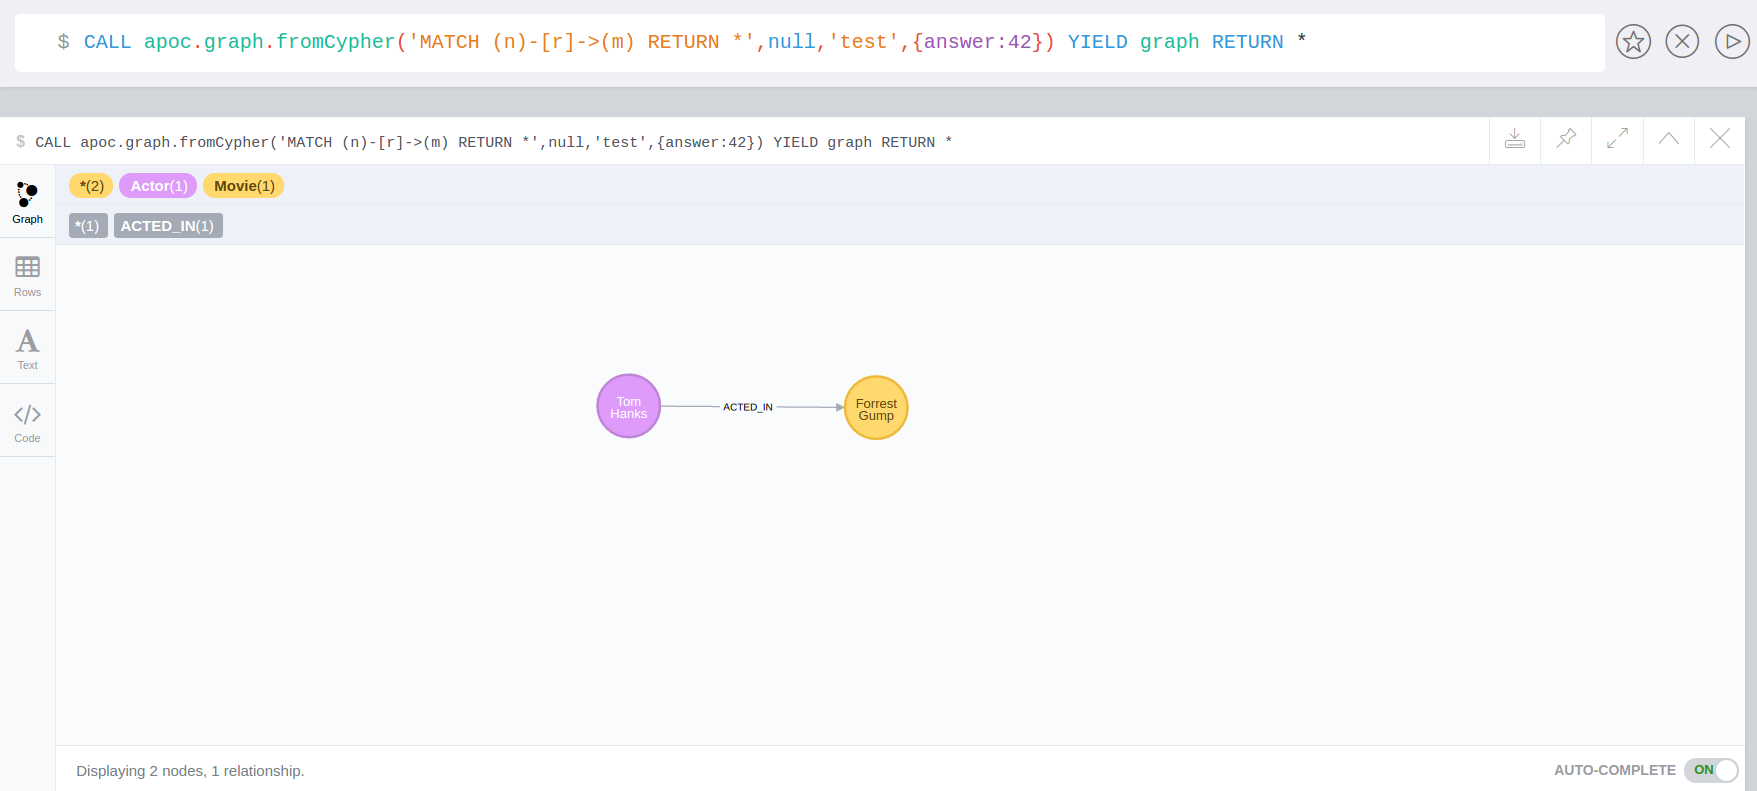The height and width of the screenshot is (791, 1757).
Task: Collapse the result frame with chevron
Action: point(1668,139)
